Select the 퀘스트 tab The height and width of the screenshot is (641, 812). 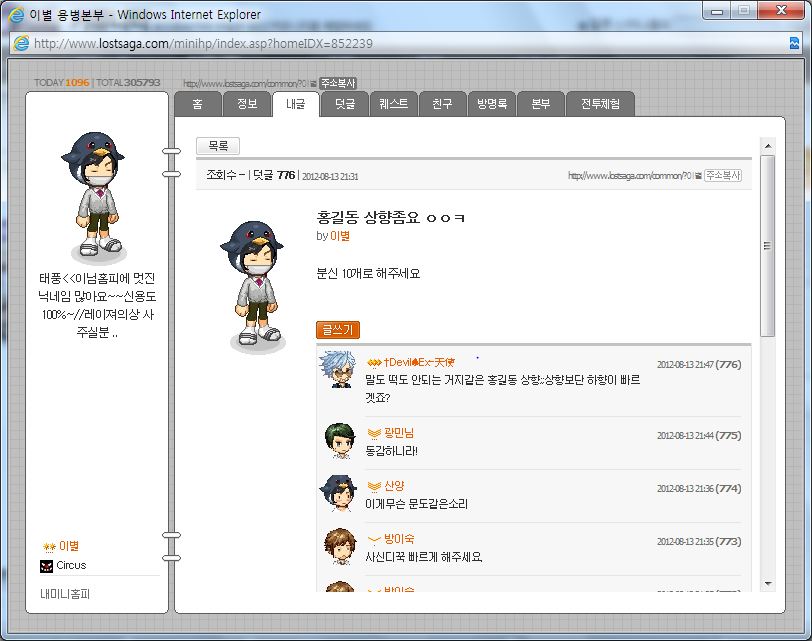click(x=394, y=104)
